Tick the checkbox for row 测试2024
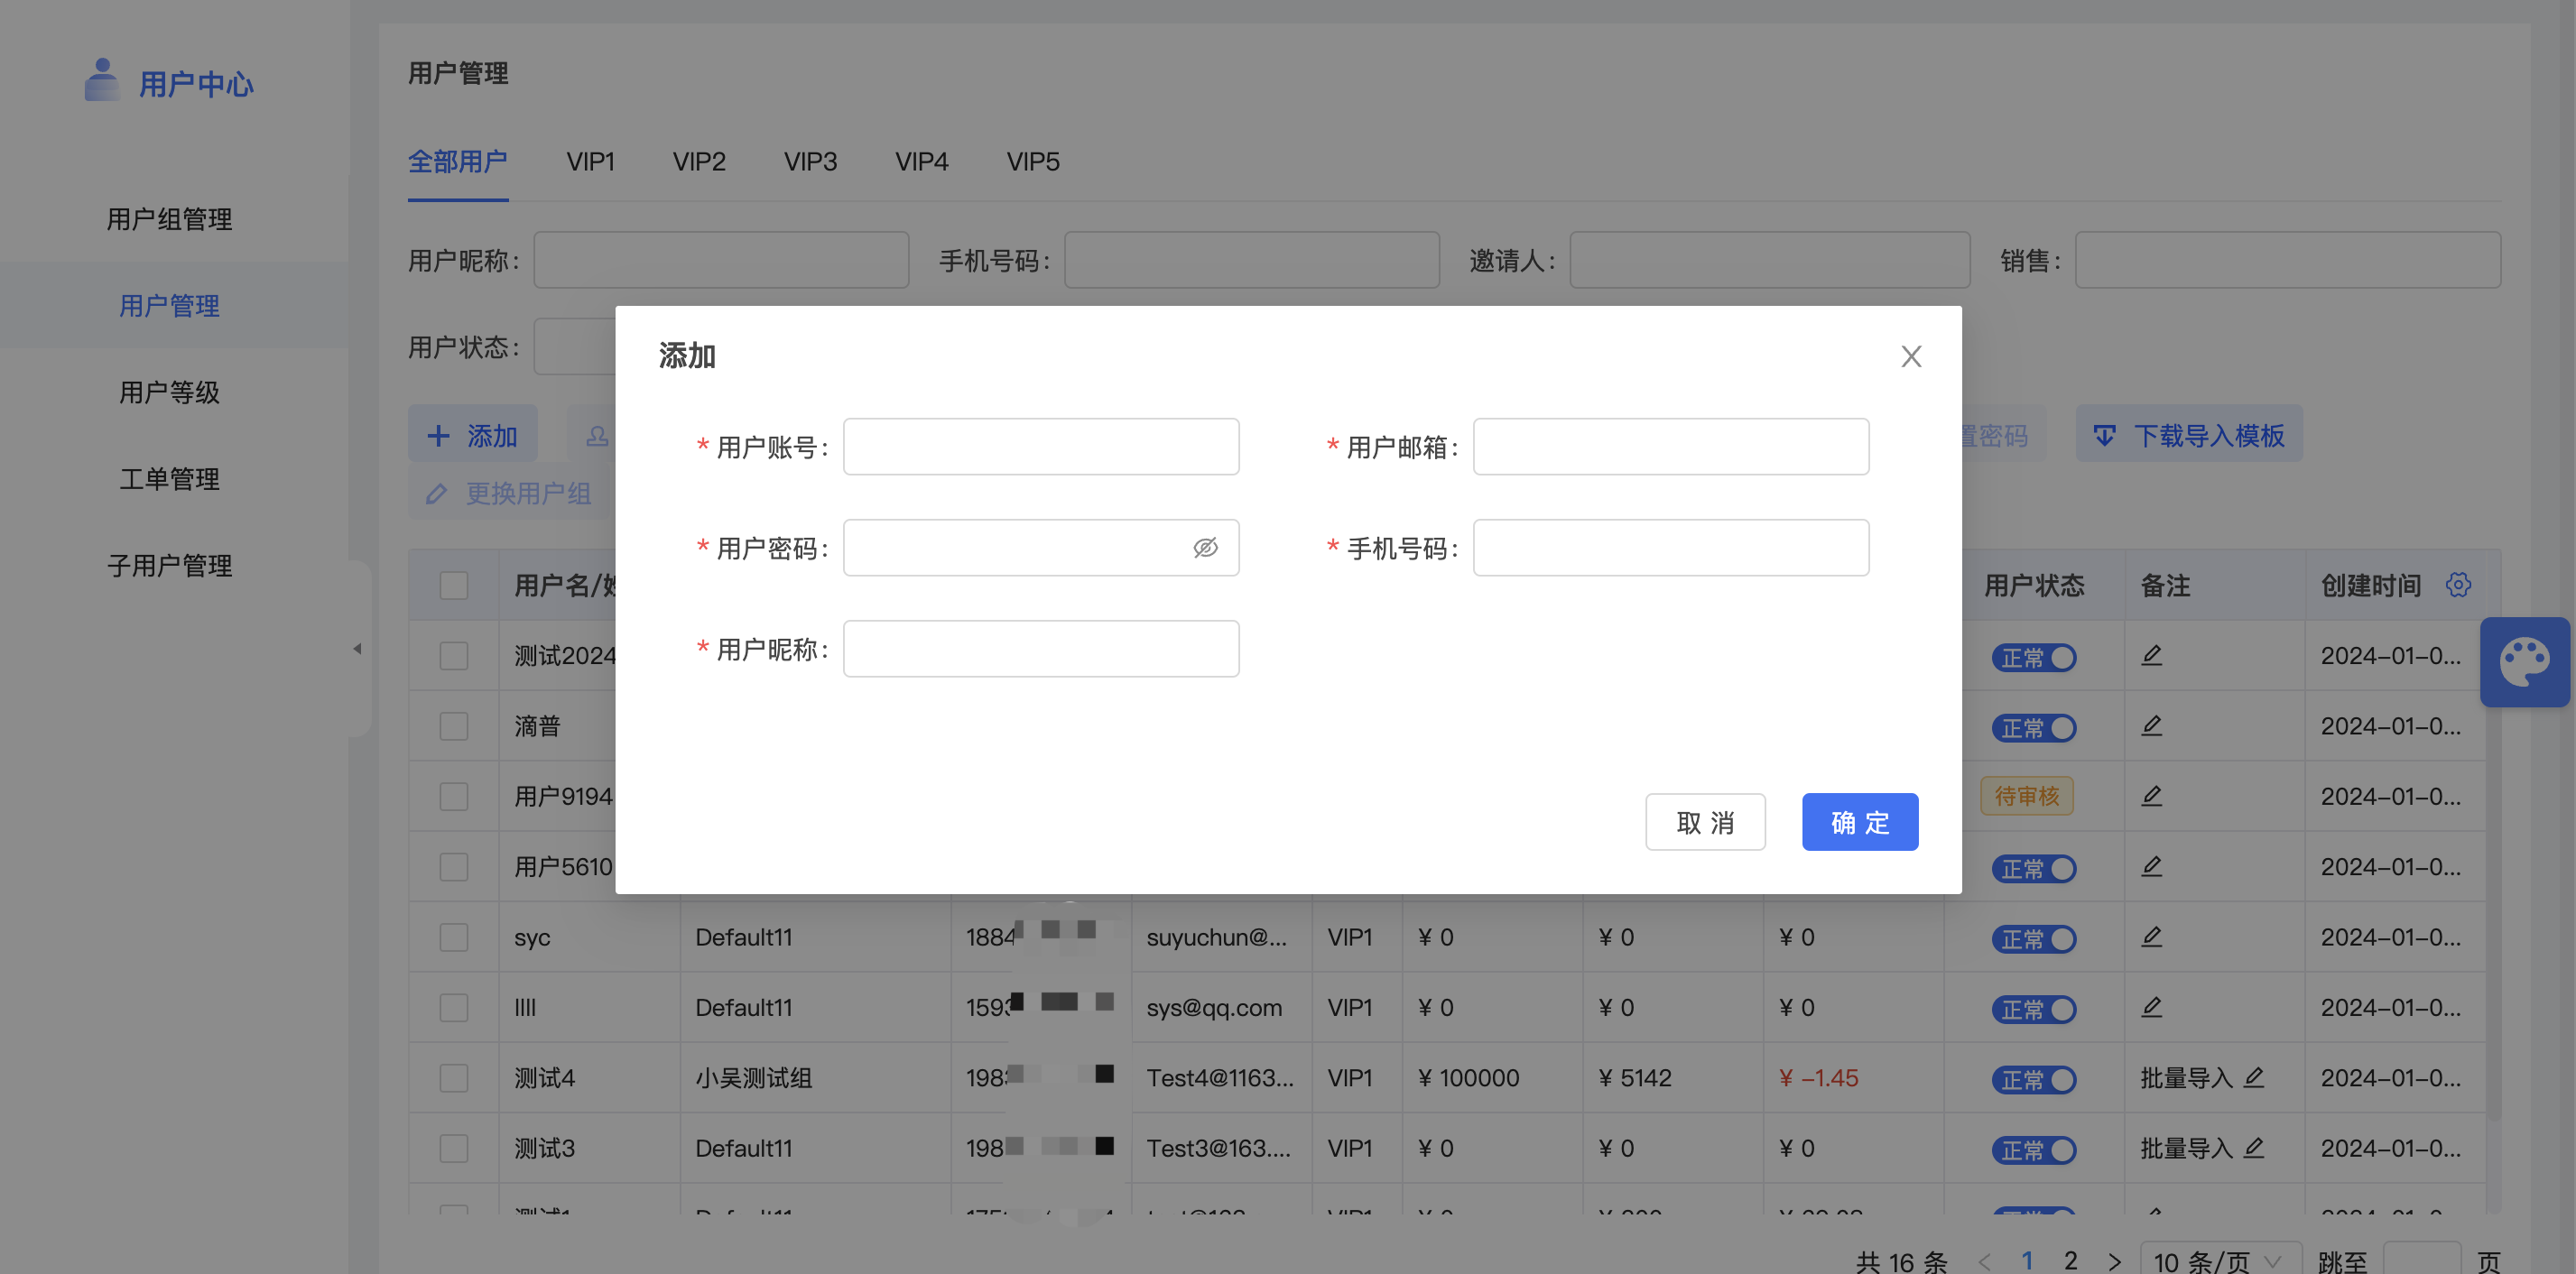The height and width of the screenshot is (1274, 2576). [454, 656]
